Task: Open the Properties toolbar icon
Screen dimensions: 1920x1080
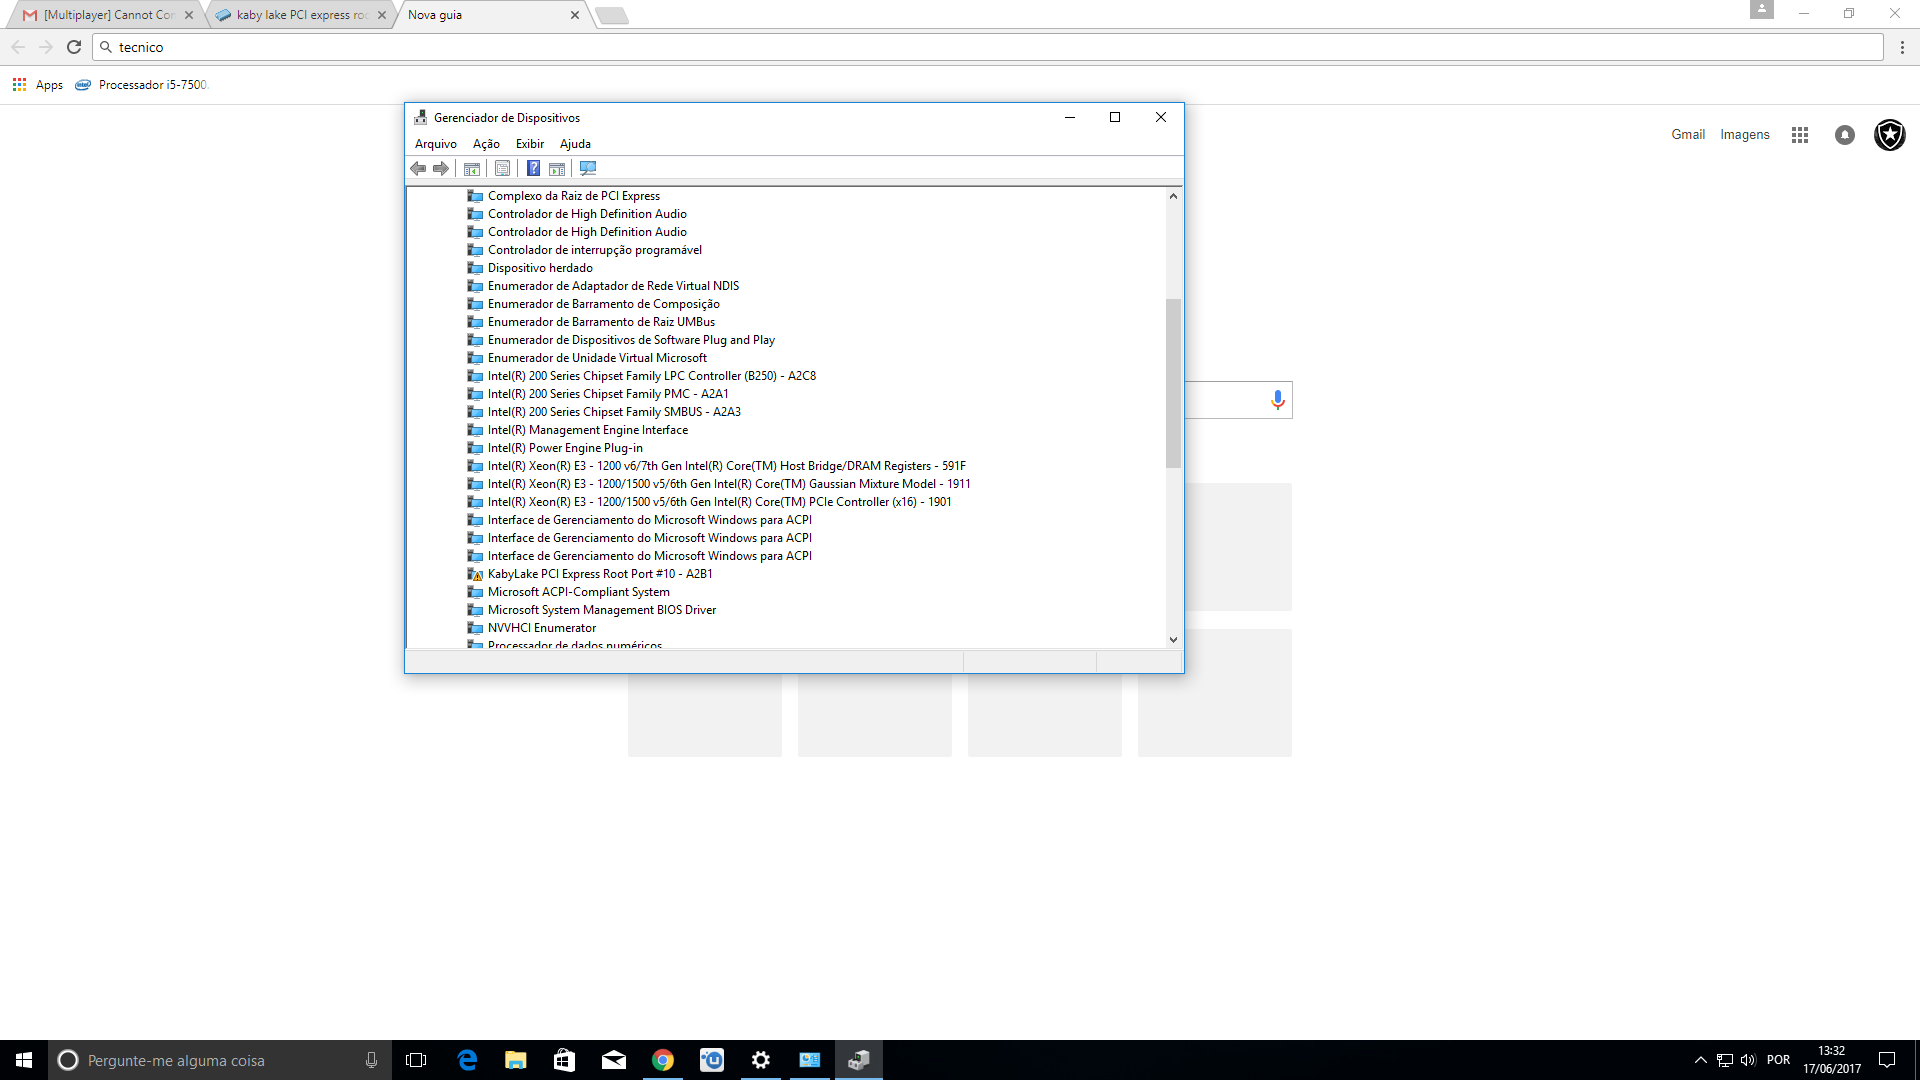Action: (x=502, y=169)
